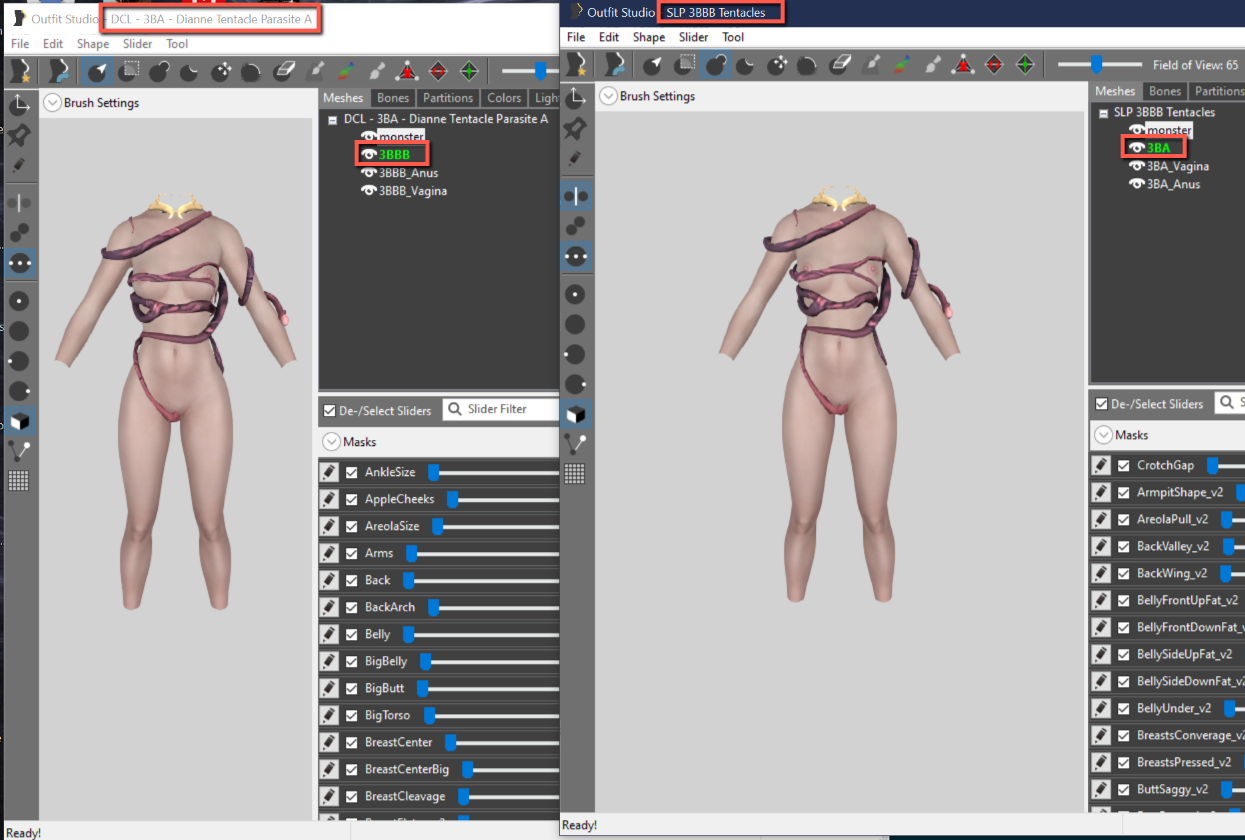Select eraser Undiff brush in left DCL window
Viewport: 1245px width, 840px height.
click(284, 71)
